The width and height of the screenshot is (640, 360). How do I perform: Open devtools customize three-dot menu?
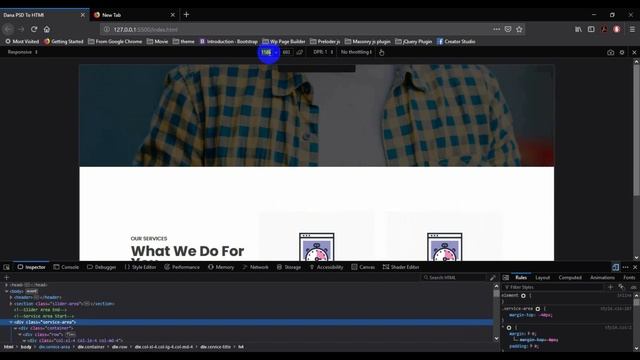[x=626, y=267]
